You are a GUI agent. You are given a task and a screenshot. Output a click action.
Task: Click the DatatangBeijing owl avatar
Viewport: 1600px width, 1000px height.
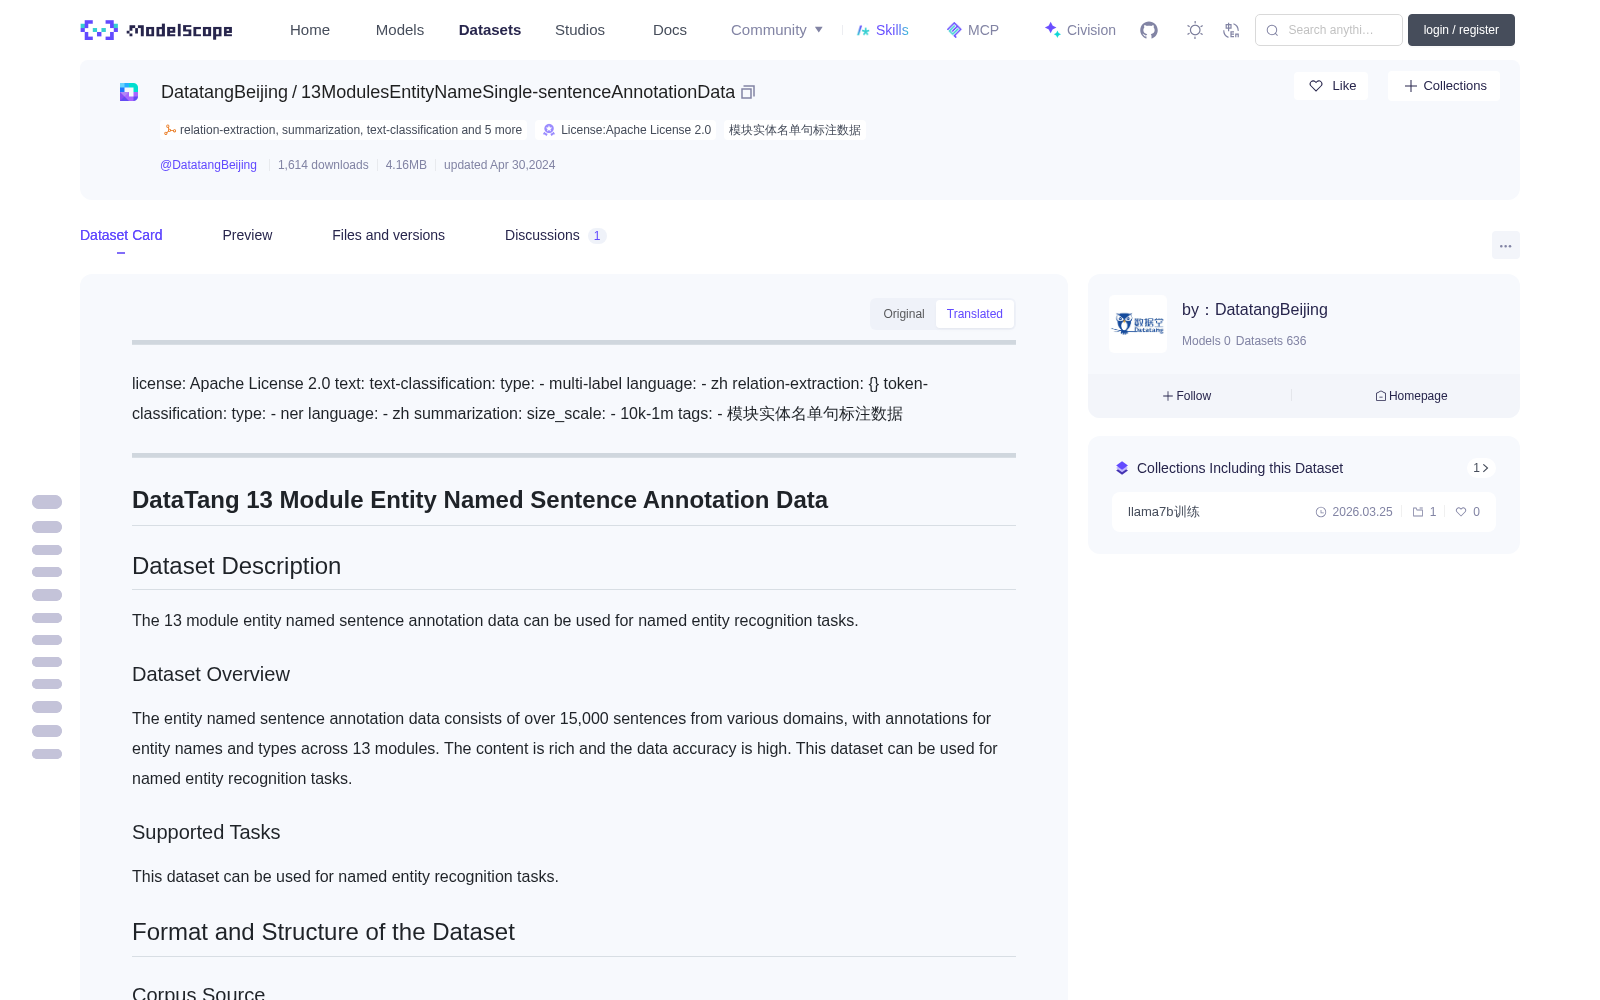coord(1138,324)
